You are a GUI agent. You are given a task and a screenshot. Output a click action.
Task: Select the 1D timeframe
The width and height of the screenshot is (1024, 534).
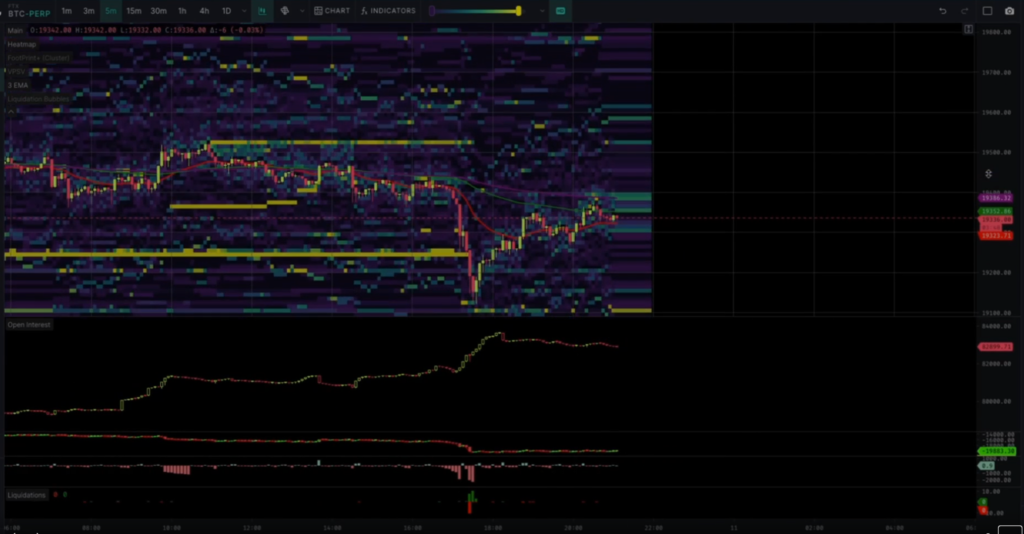[226, 11]
